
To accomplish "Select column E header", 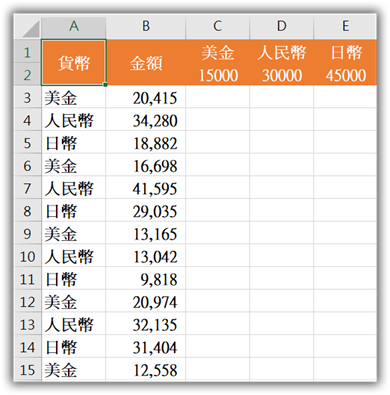I will point(345,27).
